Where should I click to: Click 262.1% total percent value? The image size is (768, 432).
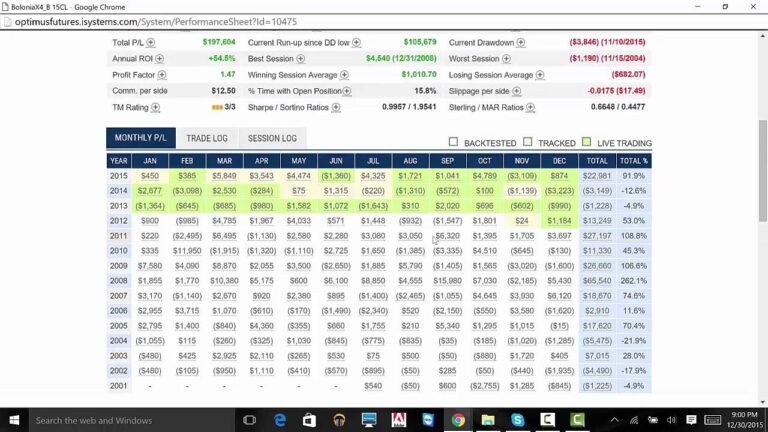coord(634,281)
